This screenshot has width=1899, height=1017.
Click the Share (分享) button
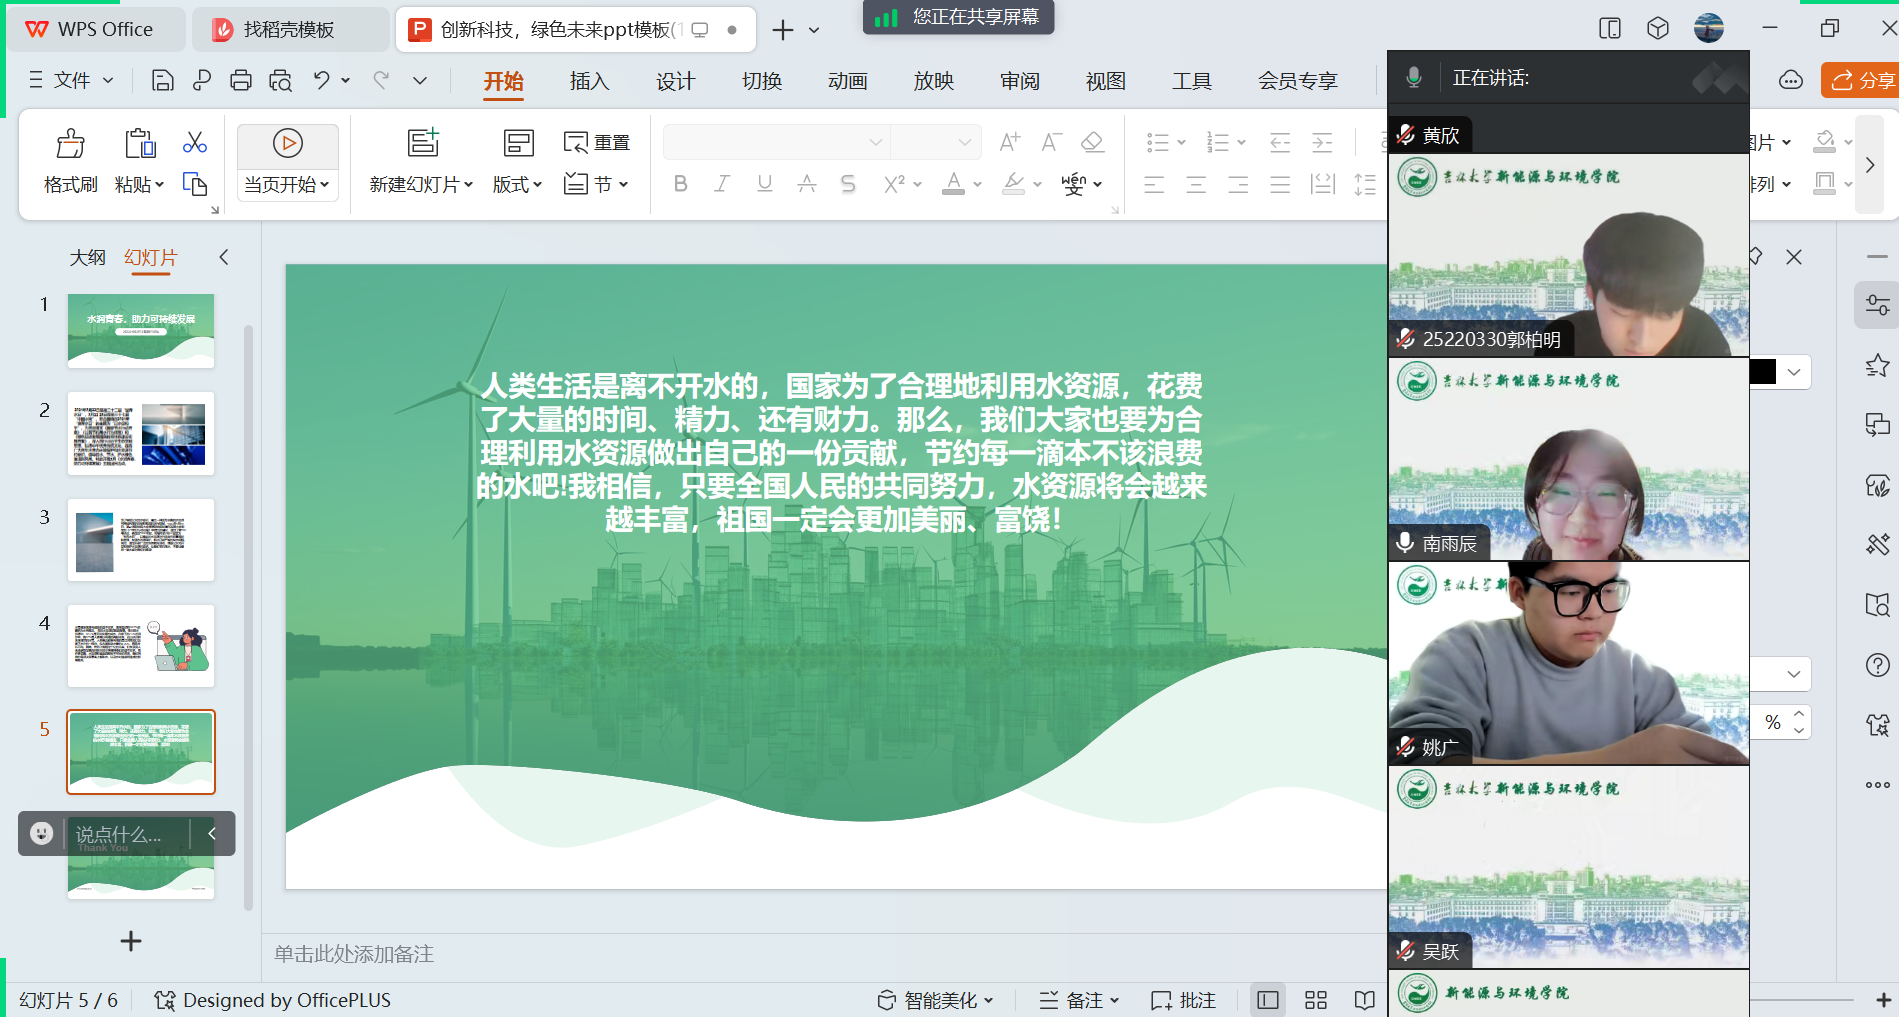1862,80
